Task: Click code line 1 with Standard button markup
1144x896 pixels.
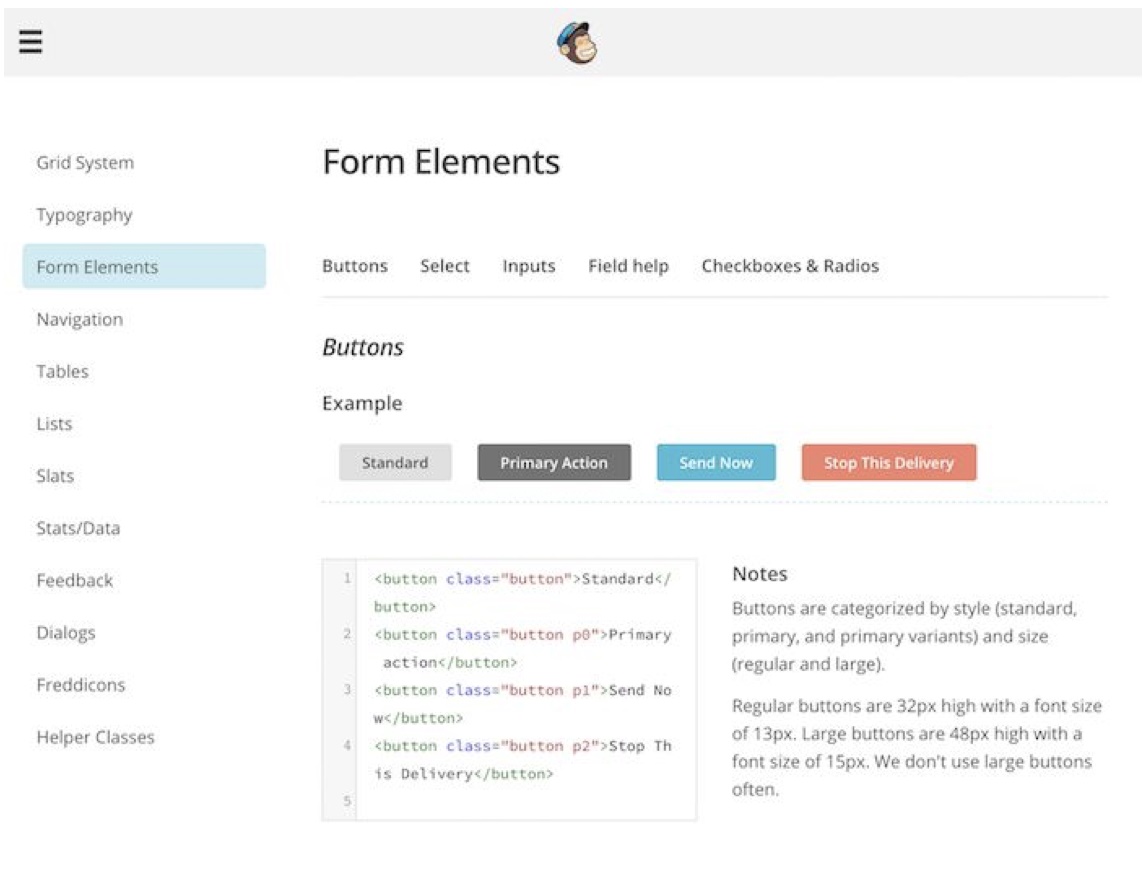Action: click(x=522, y=592)
